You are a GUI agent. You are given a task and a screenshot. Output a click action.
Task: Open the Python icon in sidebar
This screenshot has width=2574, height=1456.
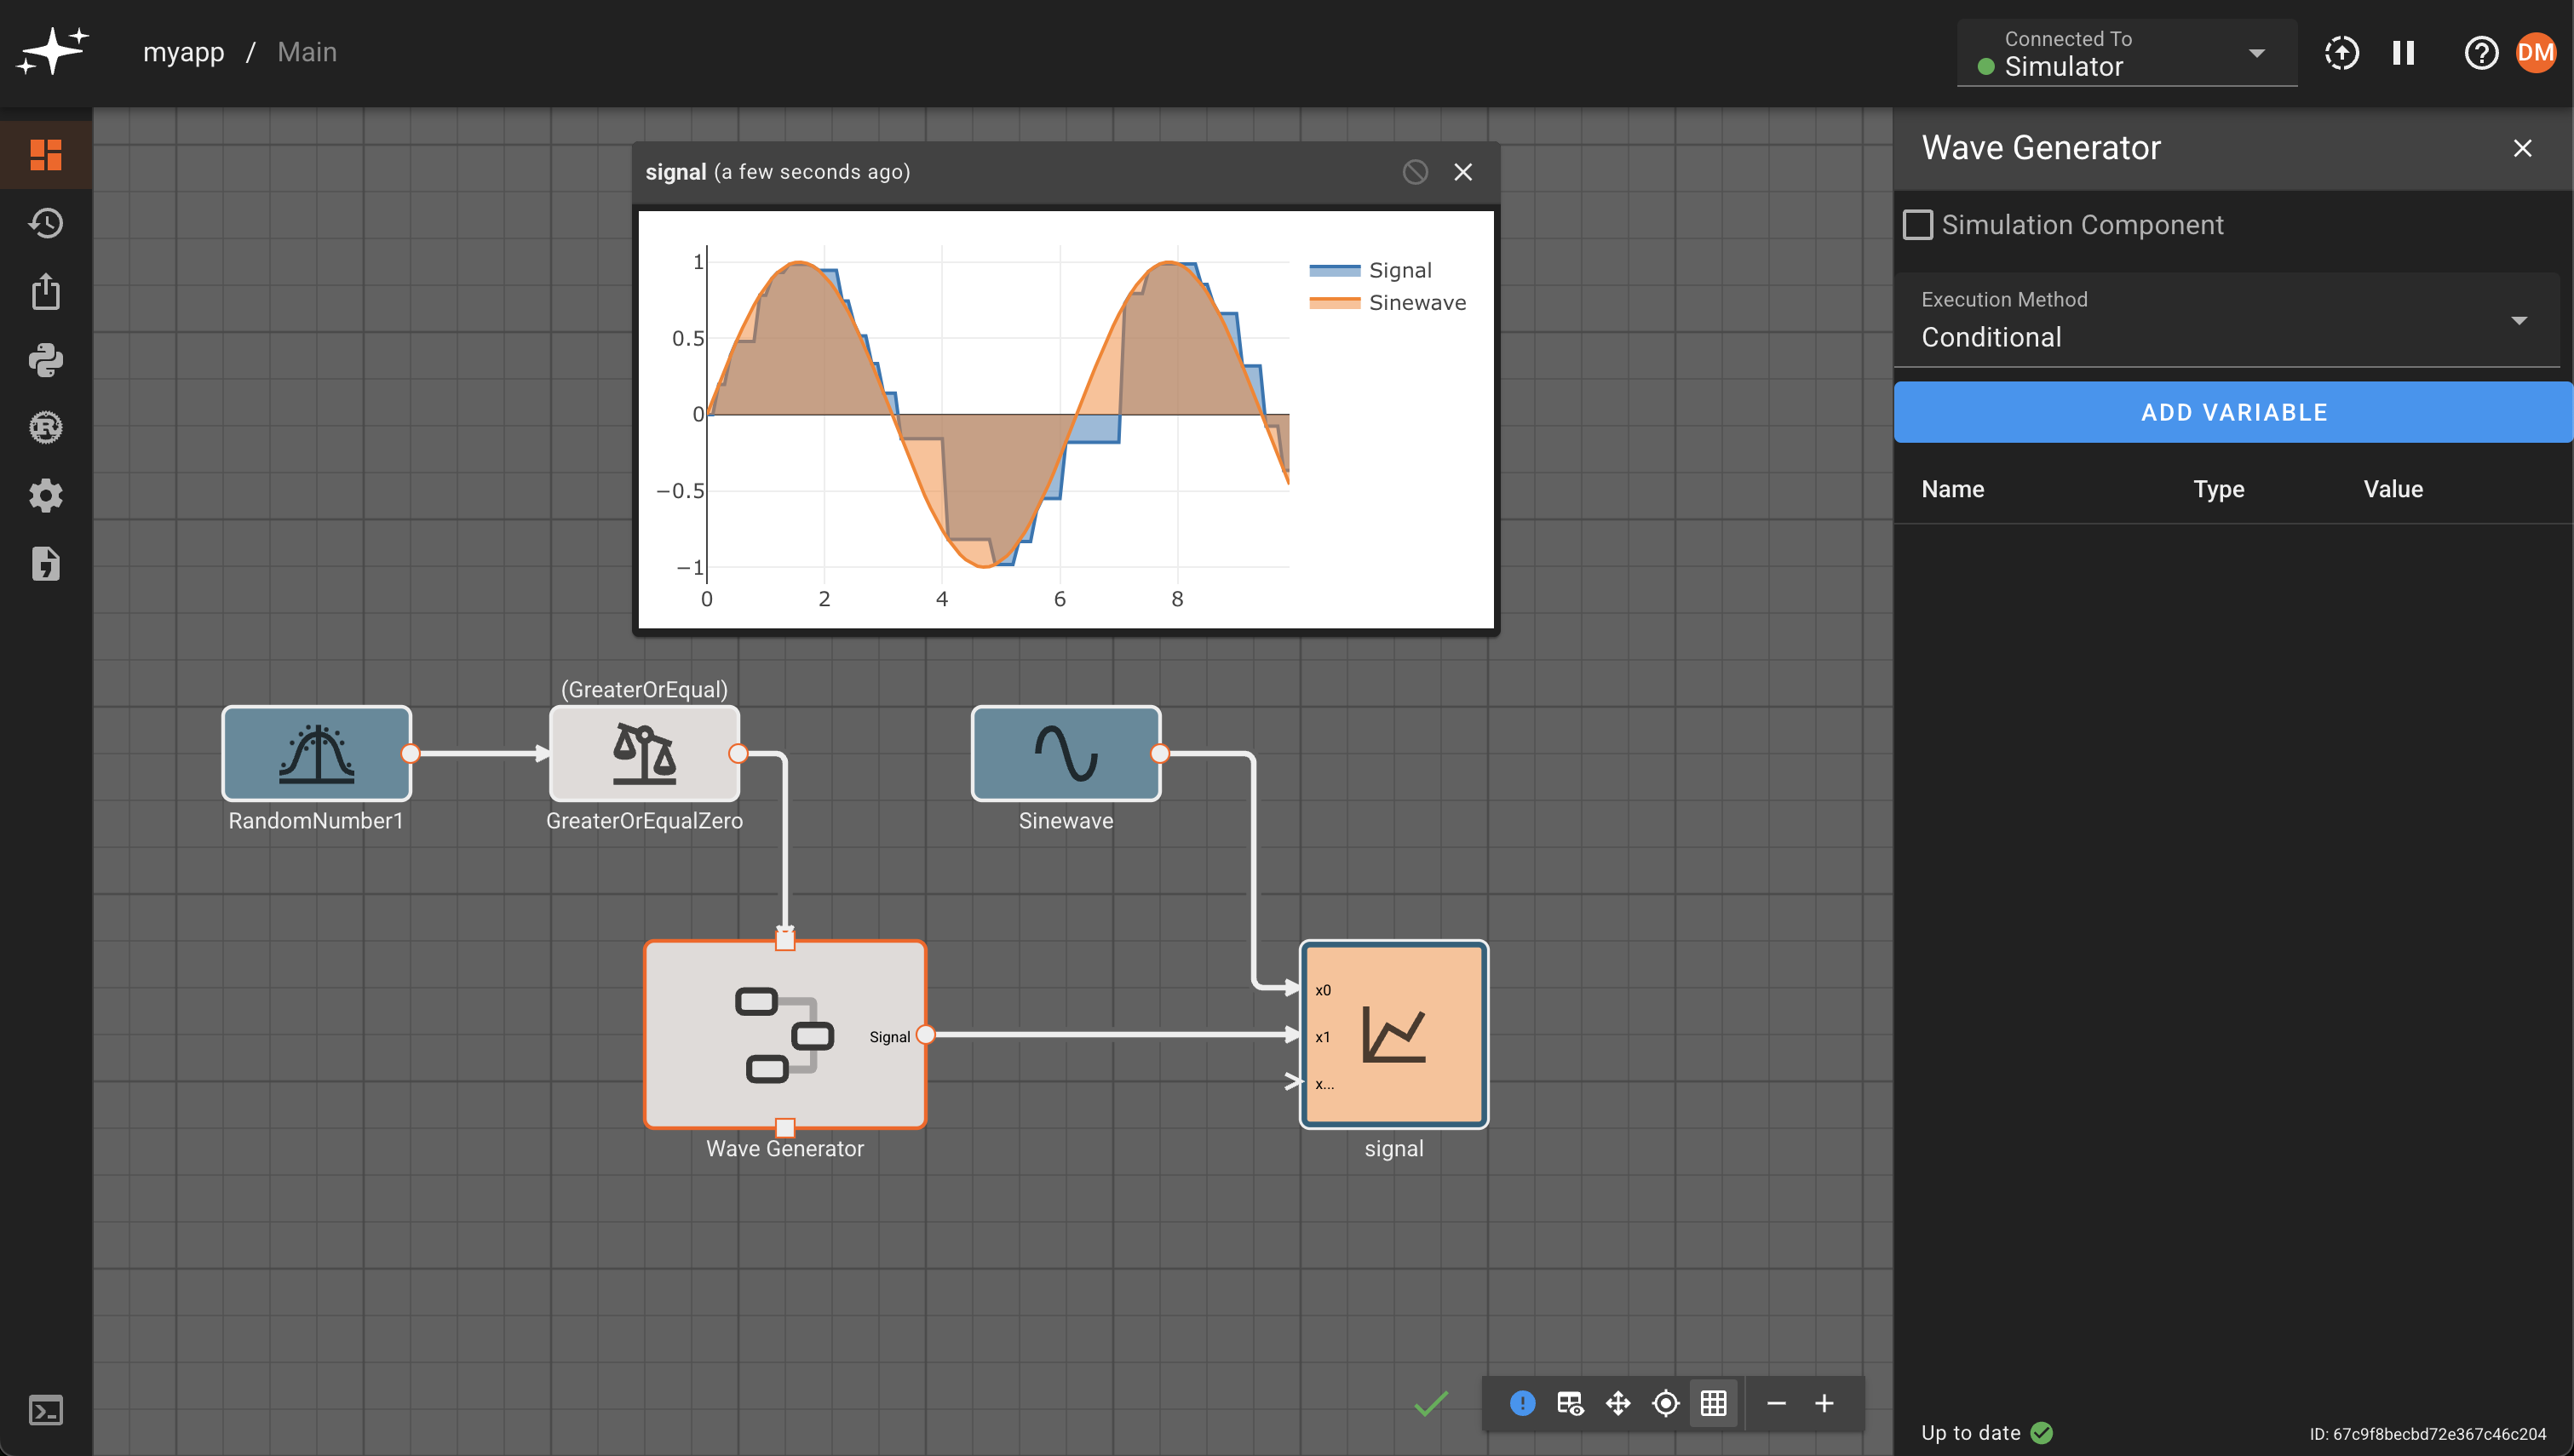pyautogui.click(x=46, y=360)
